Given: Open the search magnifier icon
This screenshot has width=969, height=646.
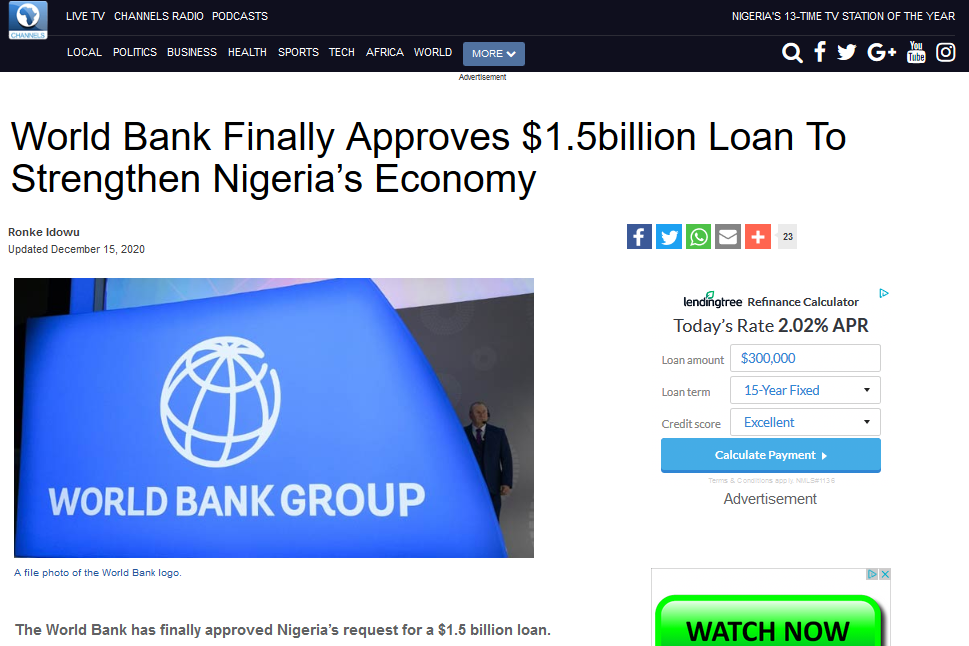Looking at the screenshot, I should [792, 53].
